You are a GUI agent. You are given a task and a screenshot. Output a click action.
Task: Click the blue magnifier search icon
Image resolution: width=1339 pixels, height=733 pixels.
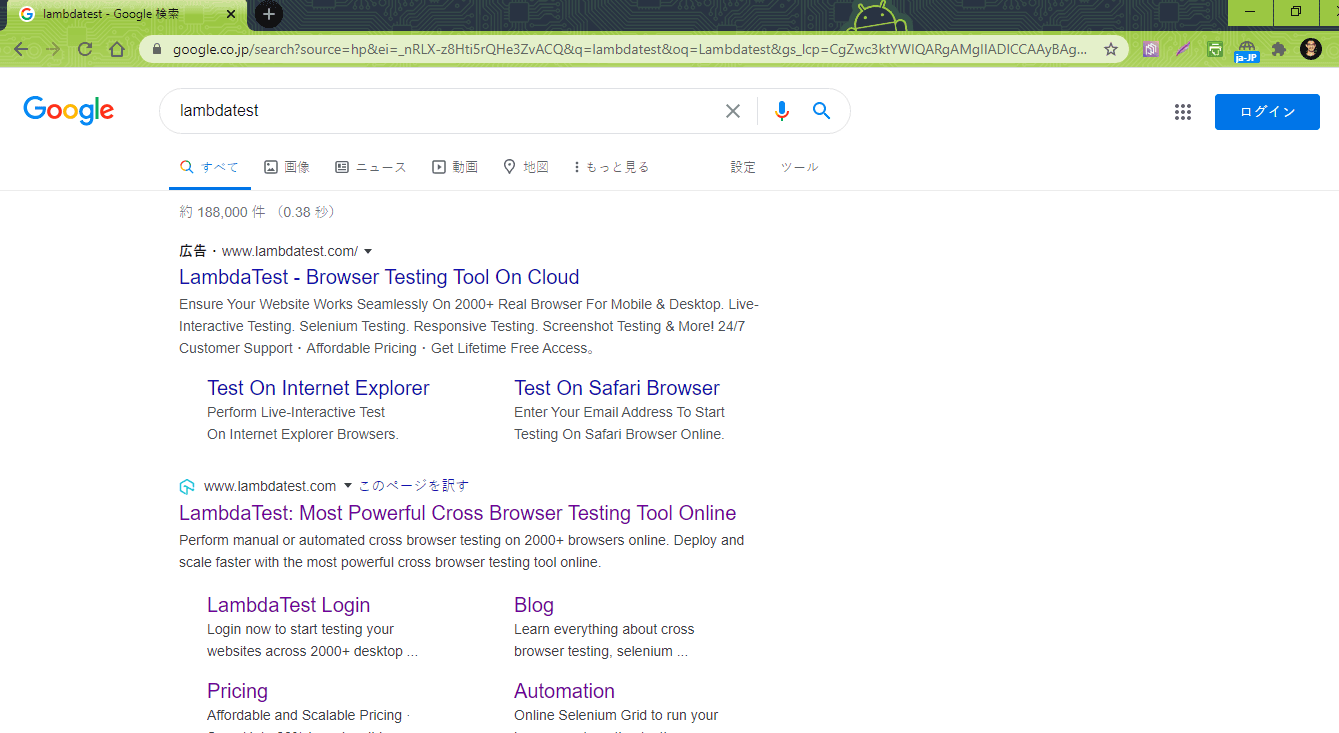coord(822,111)
